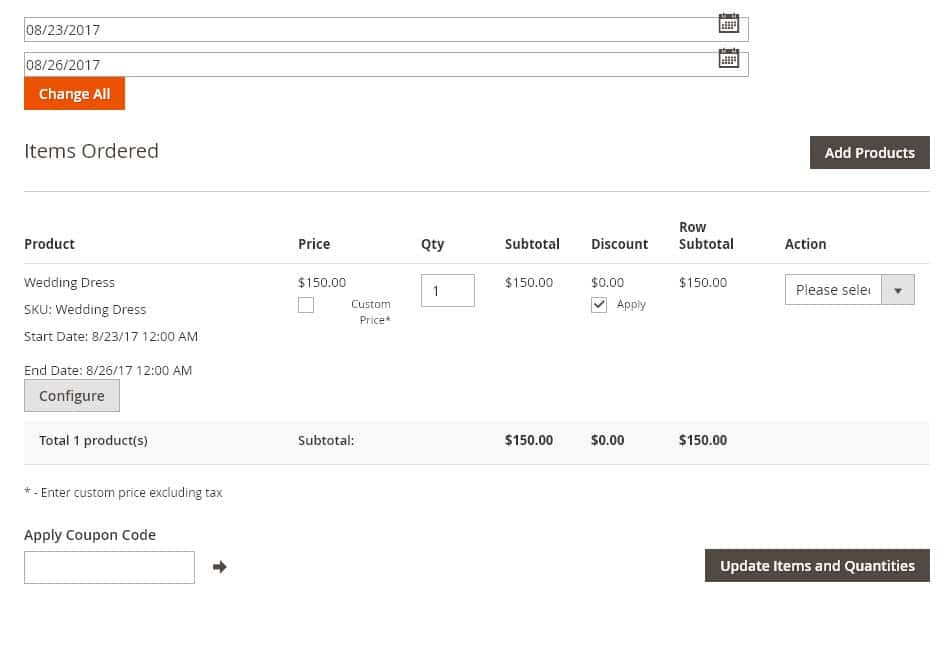
Task: Click the Discount column header
Action: pyautogui.click(x=619, y=244)
